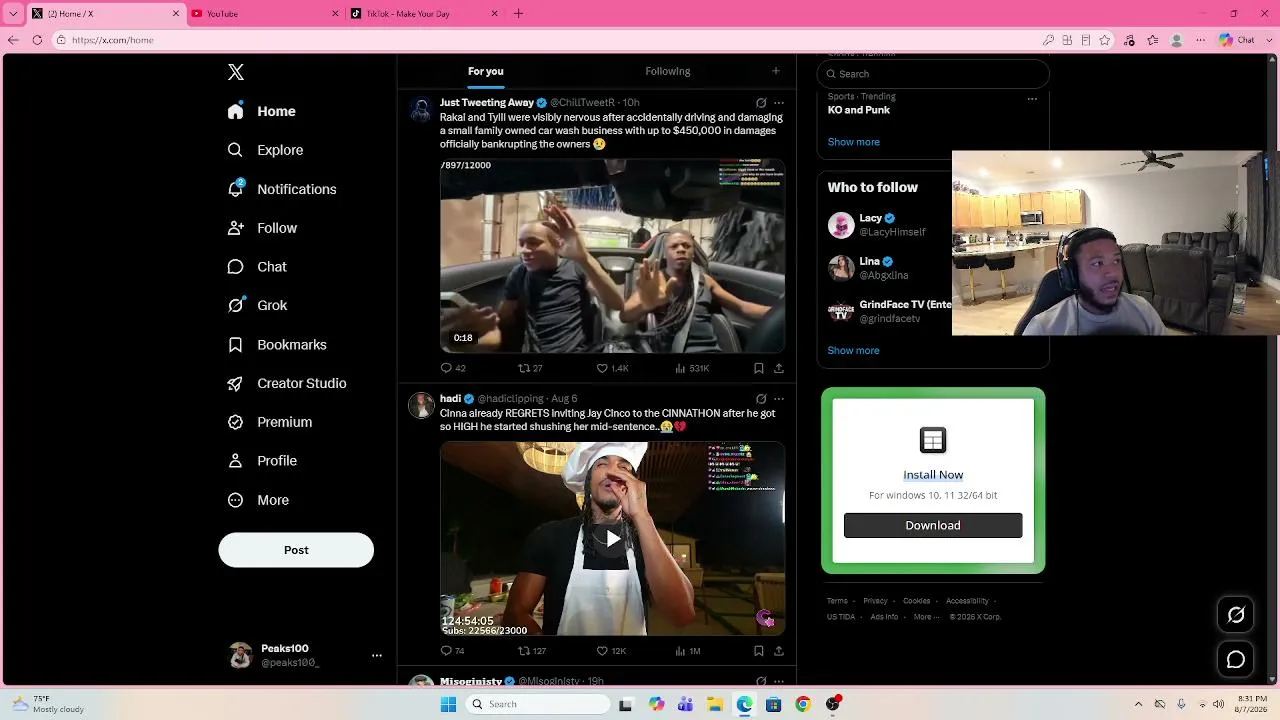
Task: Open a new browser tab
Action: click(x=518, y=14)
